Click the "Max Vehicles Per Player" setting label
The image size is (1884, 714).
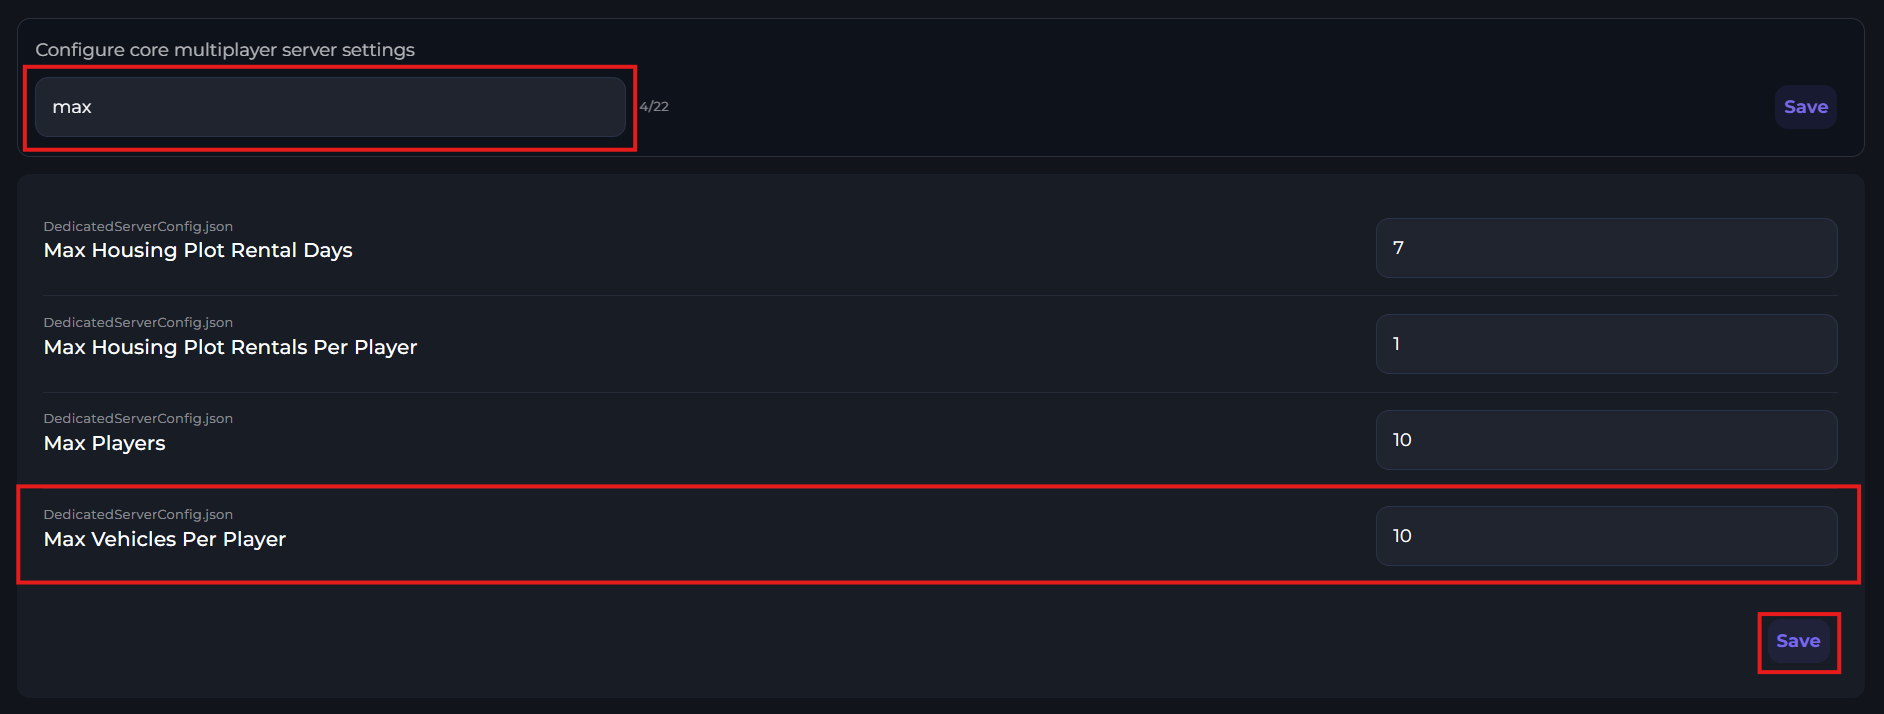coord(165,539)
